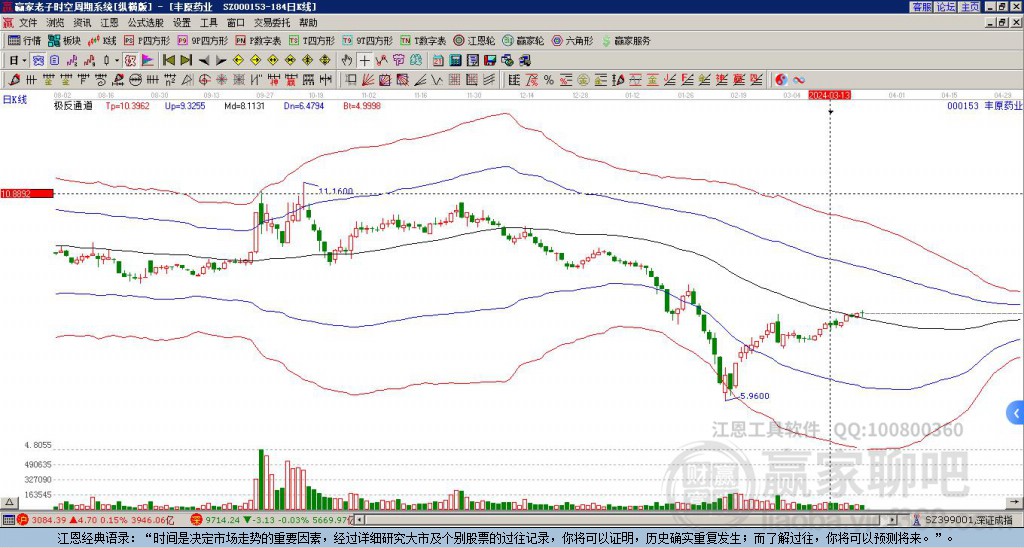Viewport: 1024px width, 548px height.
Task: Select the hand pan tool
Action: [347, 61]
